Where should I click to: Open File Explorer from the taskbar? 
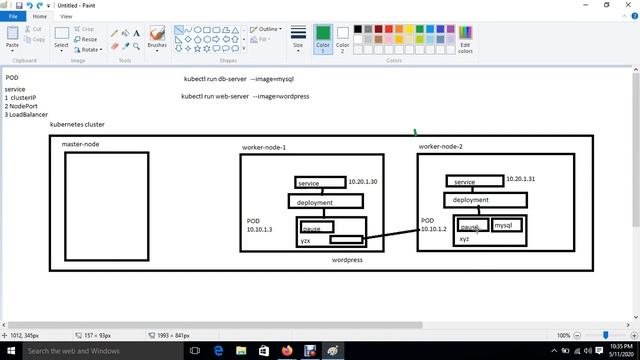pos(241,351)
